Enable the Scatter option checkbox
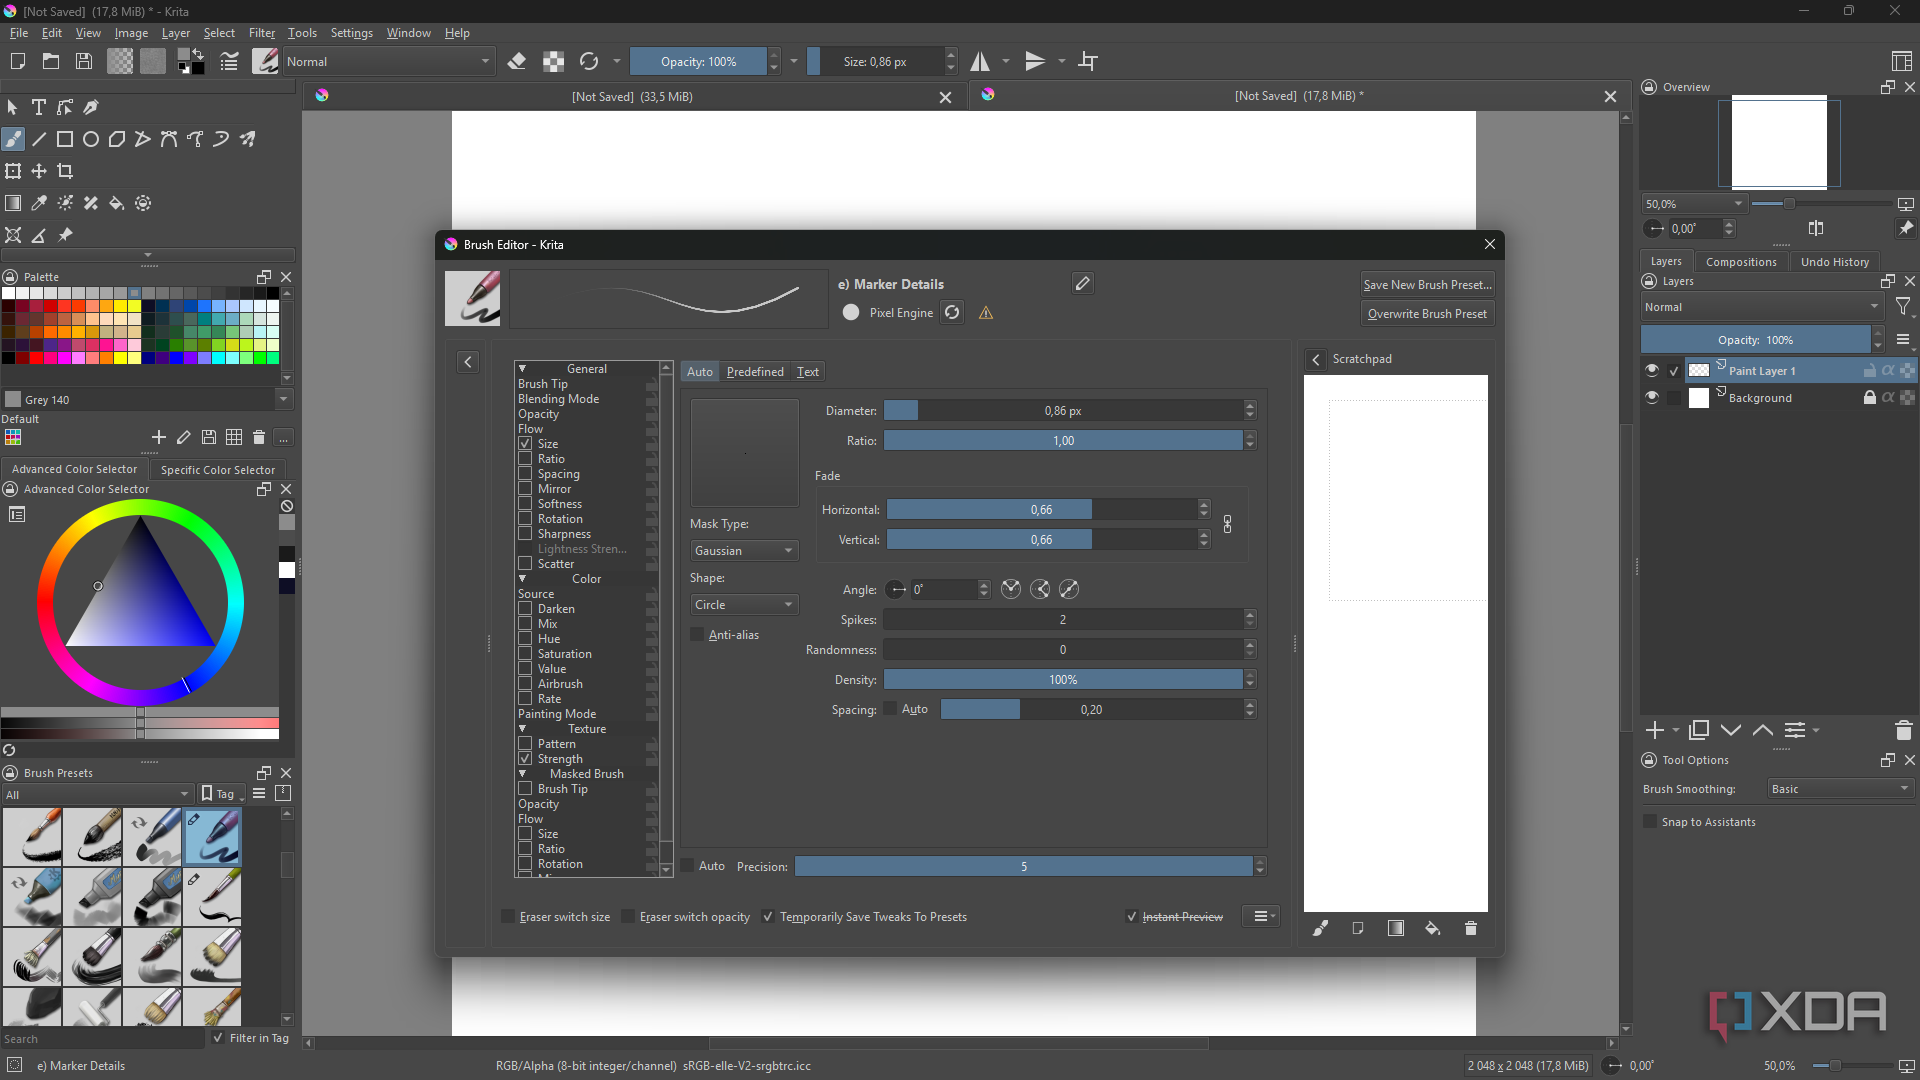1920x1080 pixels. click(x=525, y=563)
